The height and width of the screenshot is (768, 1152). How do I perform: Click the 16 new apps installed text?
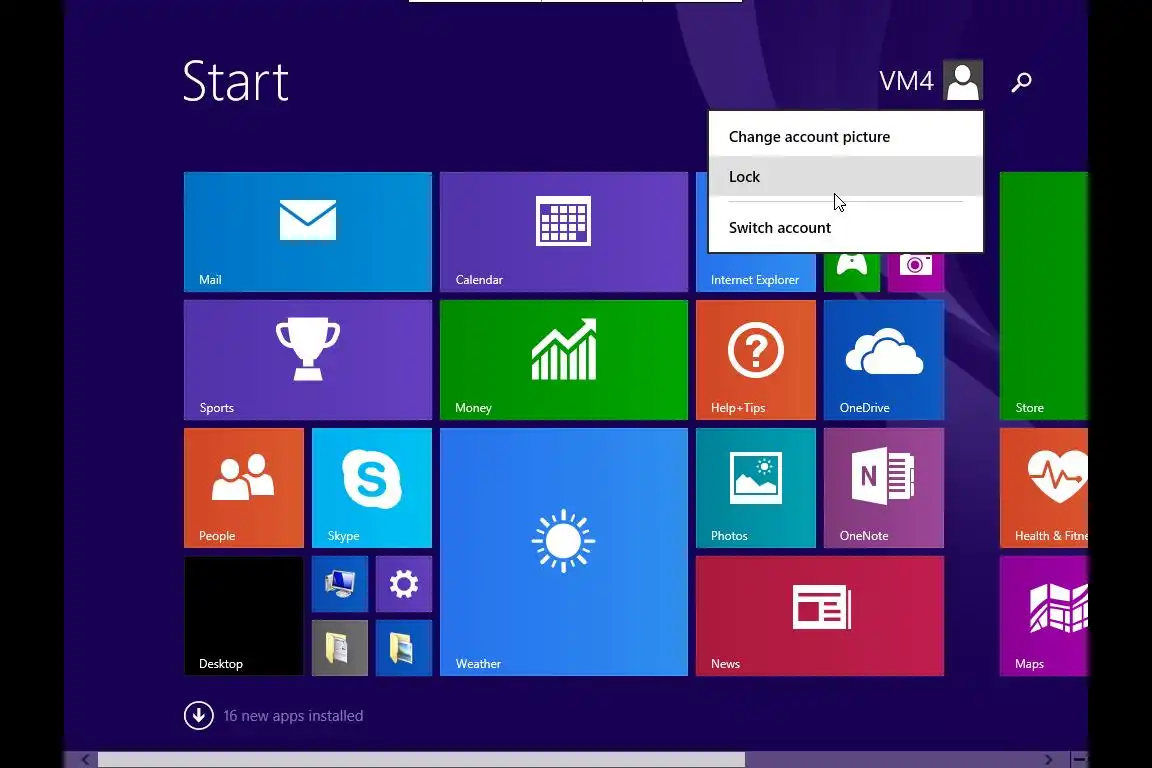click(x=293, y=716)
